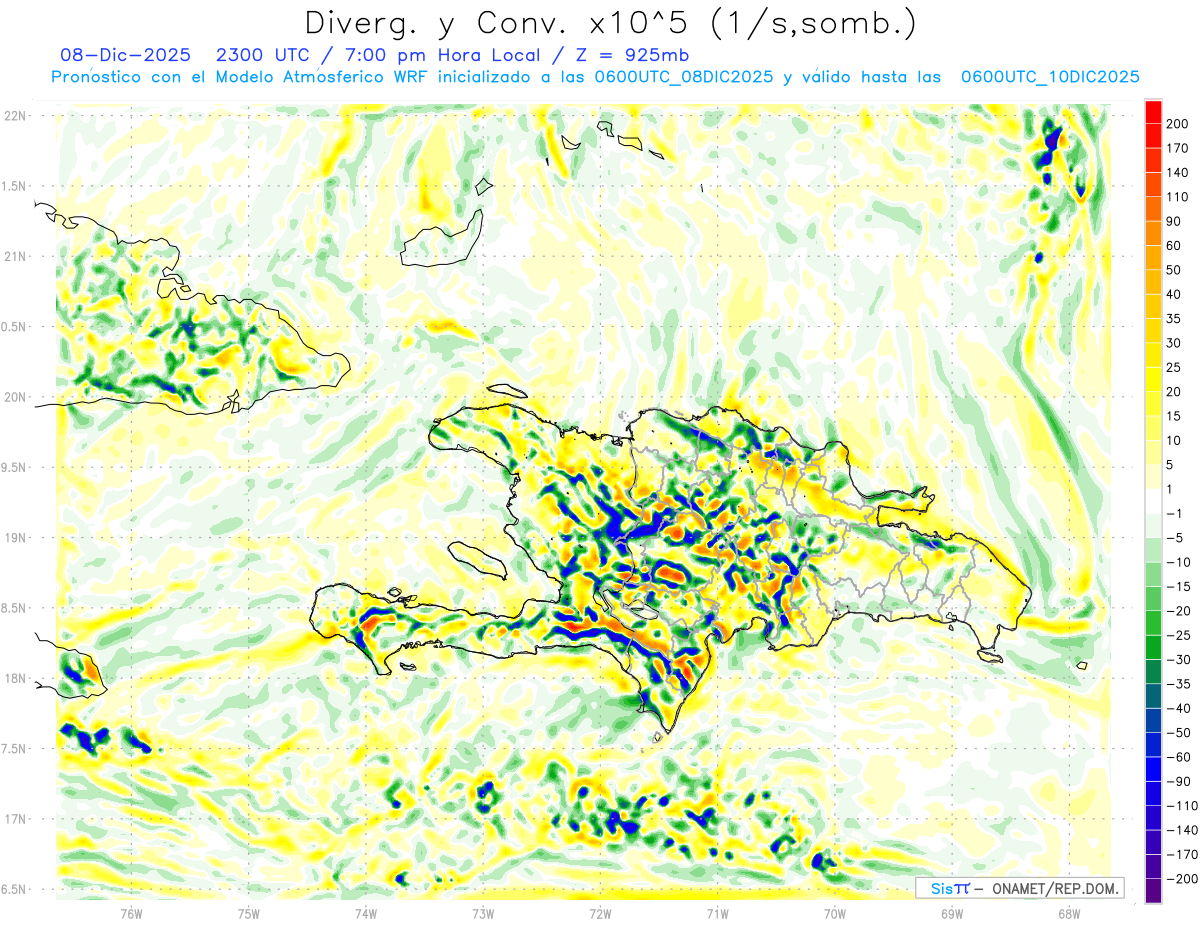1200x927 pixels.
Task: Click the '-1' colorbar value
Action: [x=1175, y=514]
